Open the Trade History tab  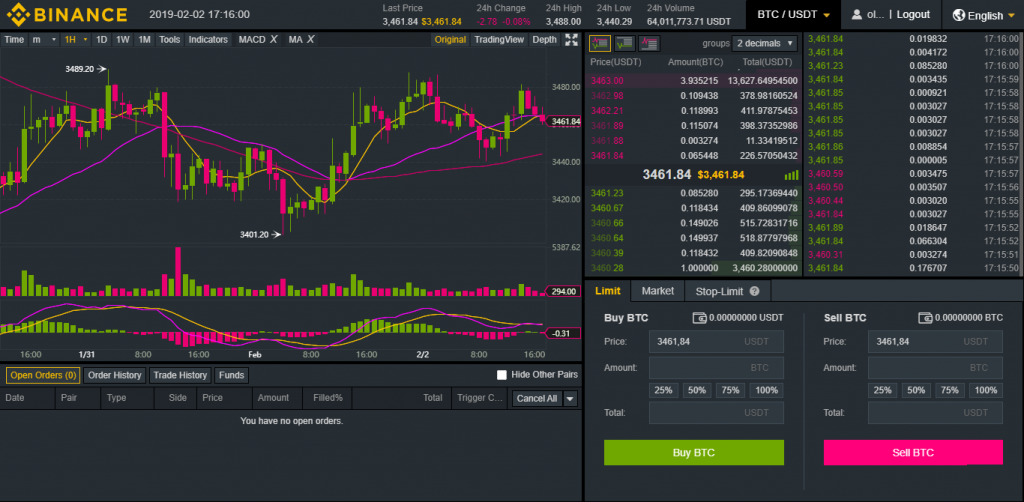point(180,375)
